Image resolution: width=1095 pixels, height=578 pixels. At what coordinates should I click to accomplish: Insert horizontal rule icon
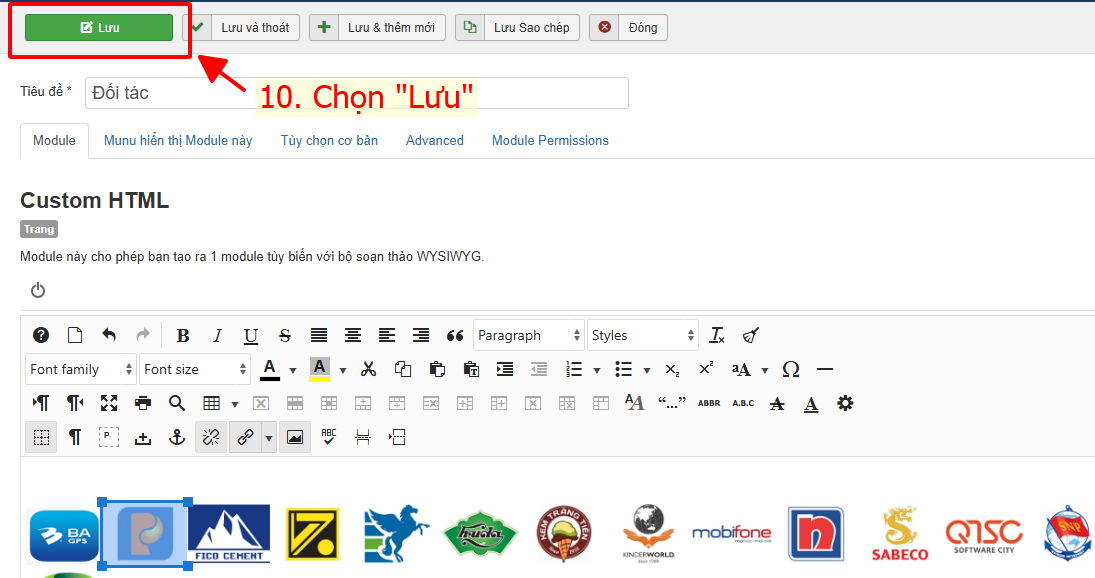tap(825, 369)
